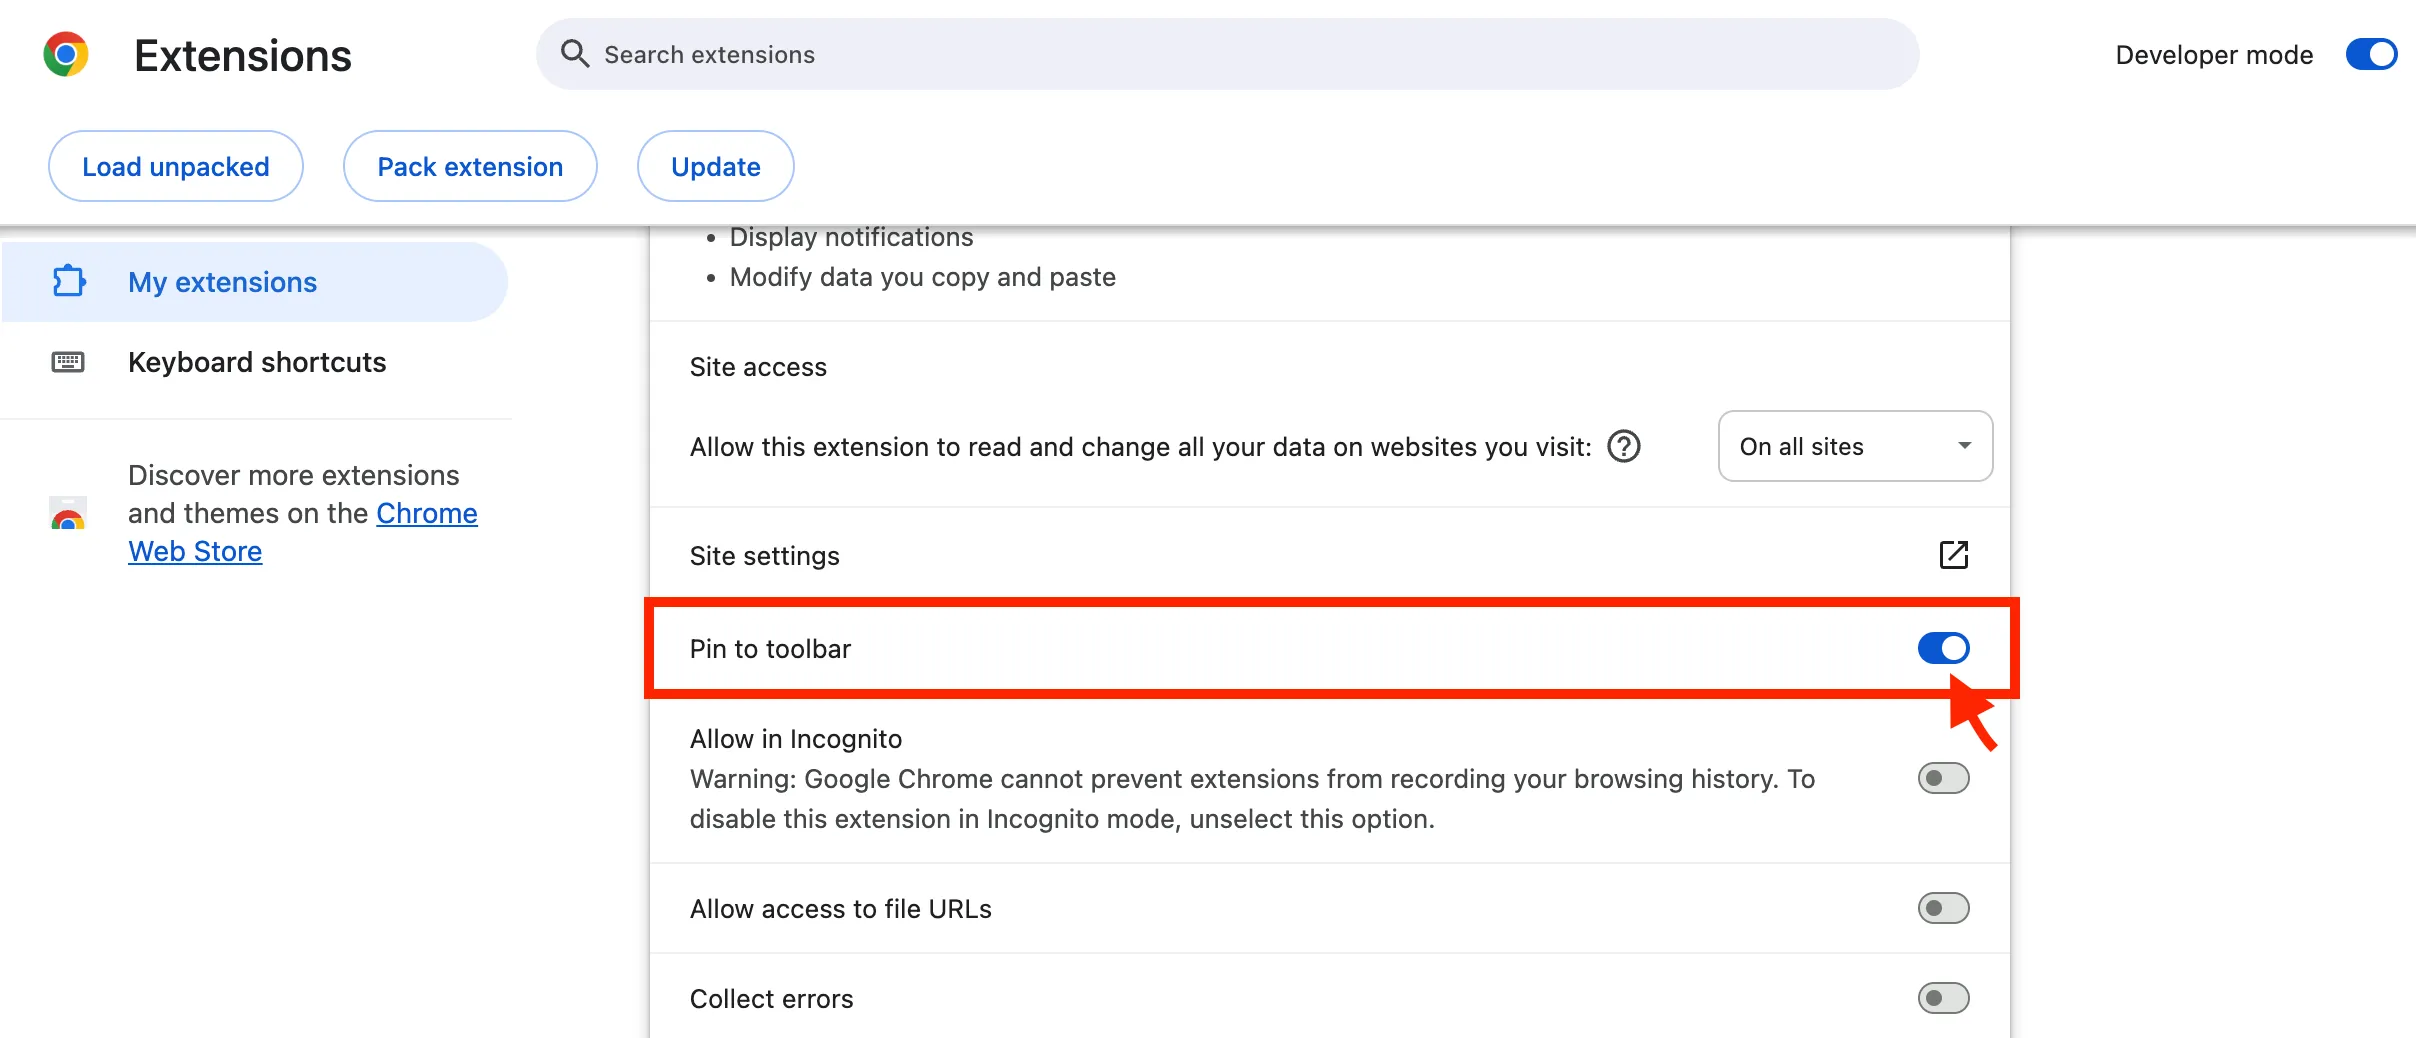Click the Load unpacked button
Screen dimensions: 2416x1038
pos(176,166)
